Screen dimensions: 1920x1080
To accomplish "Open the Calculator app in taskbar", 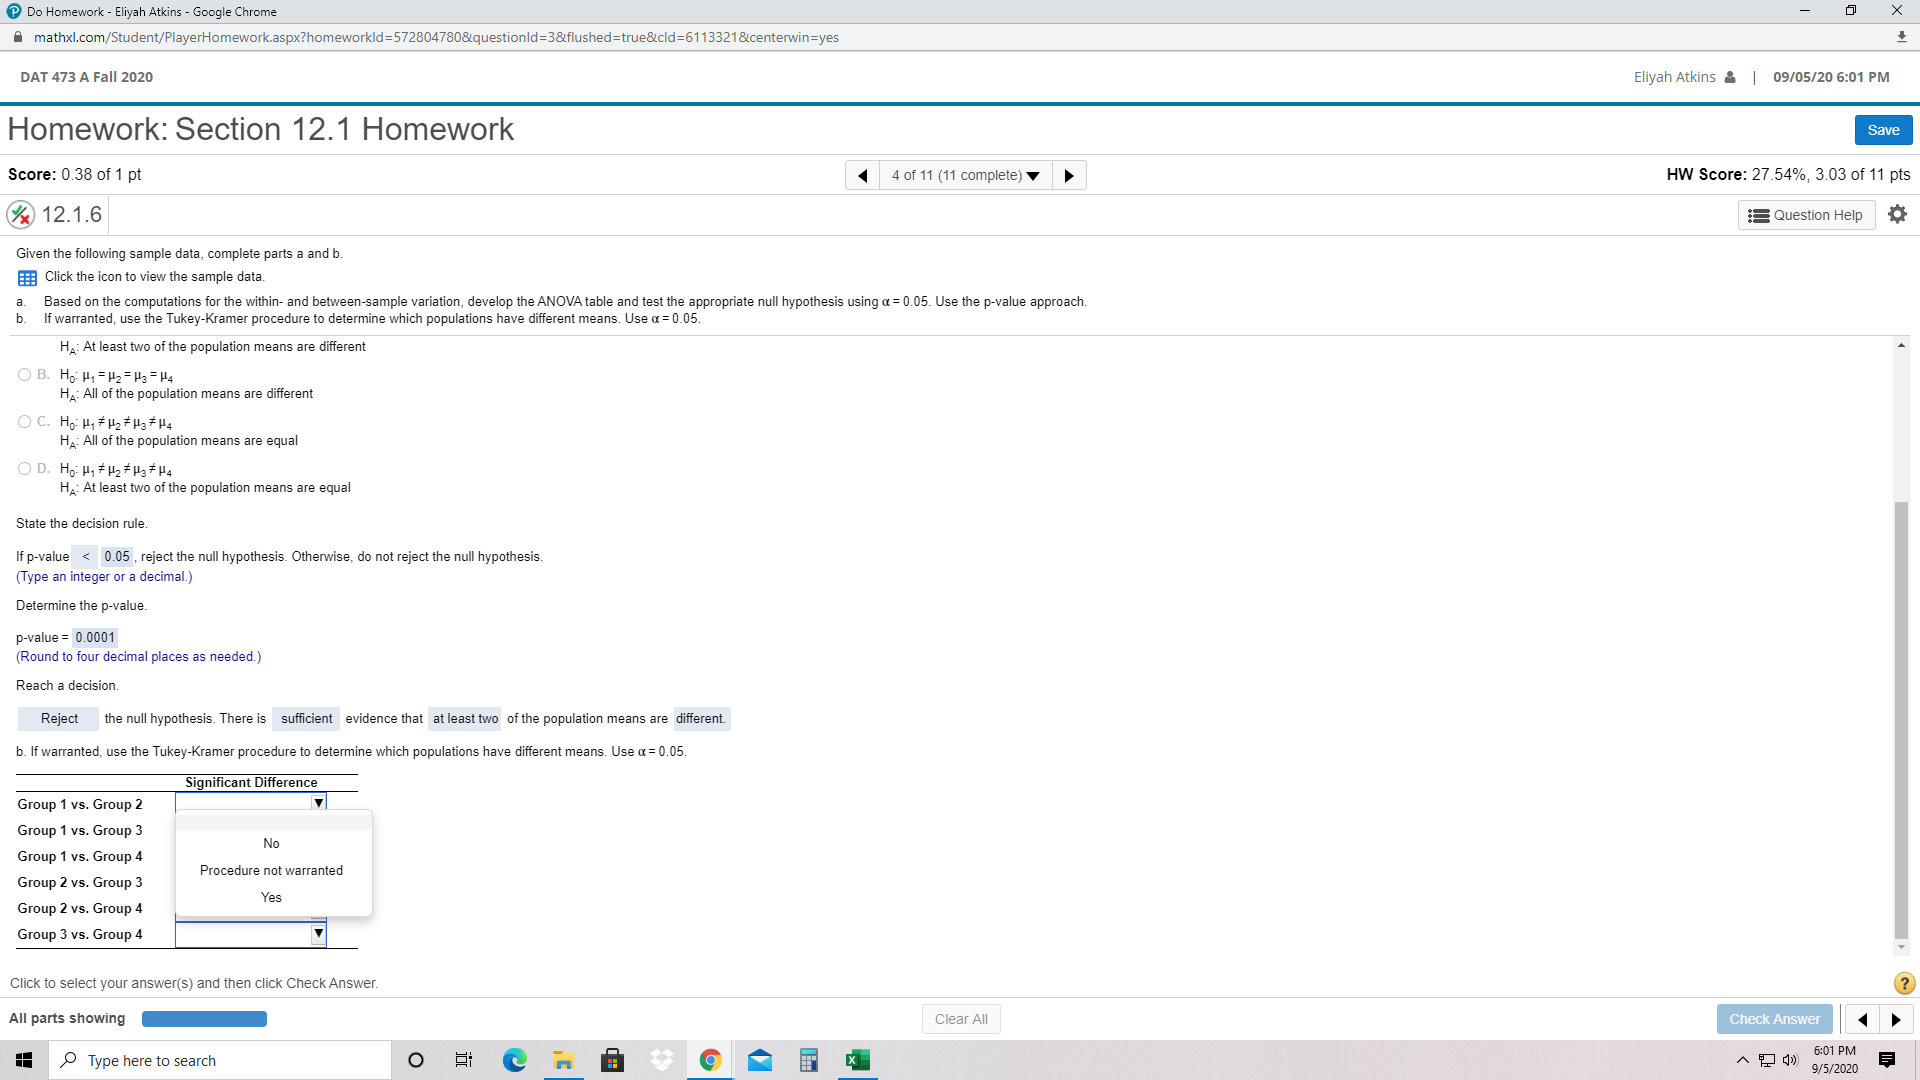I will pyautogui.click(x=808, y=1060).
